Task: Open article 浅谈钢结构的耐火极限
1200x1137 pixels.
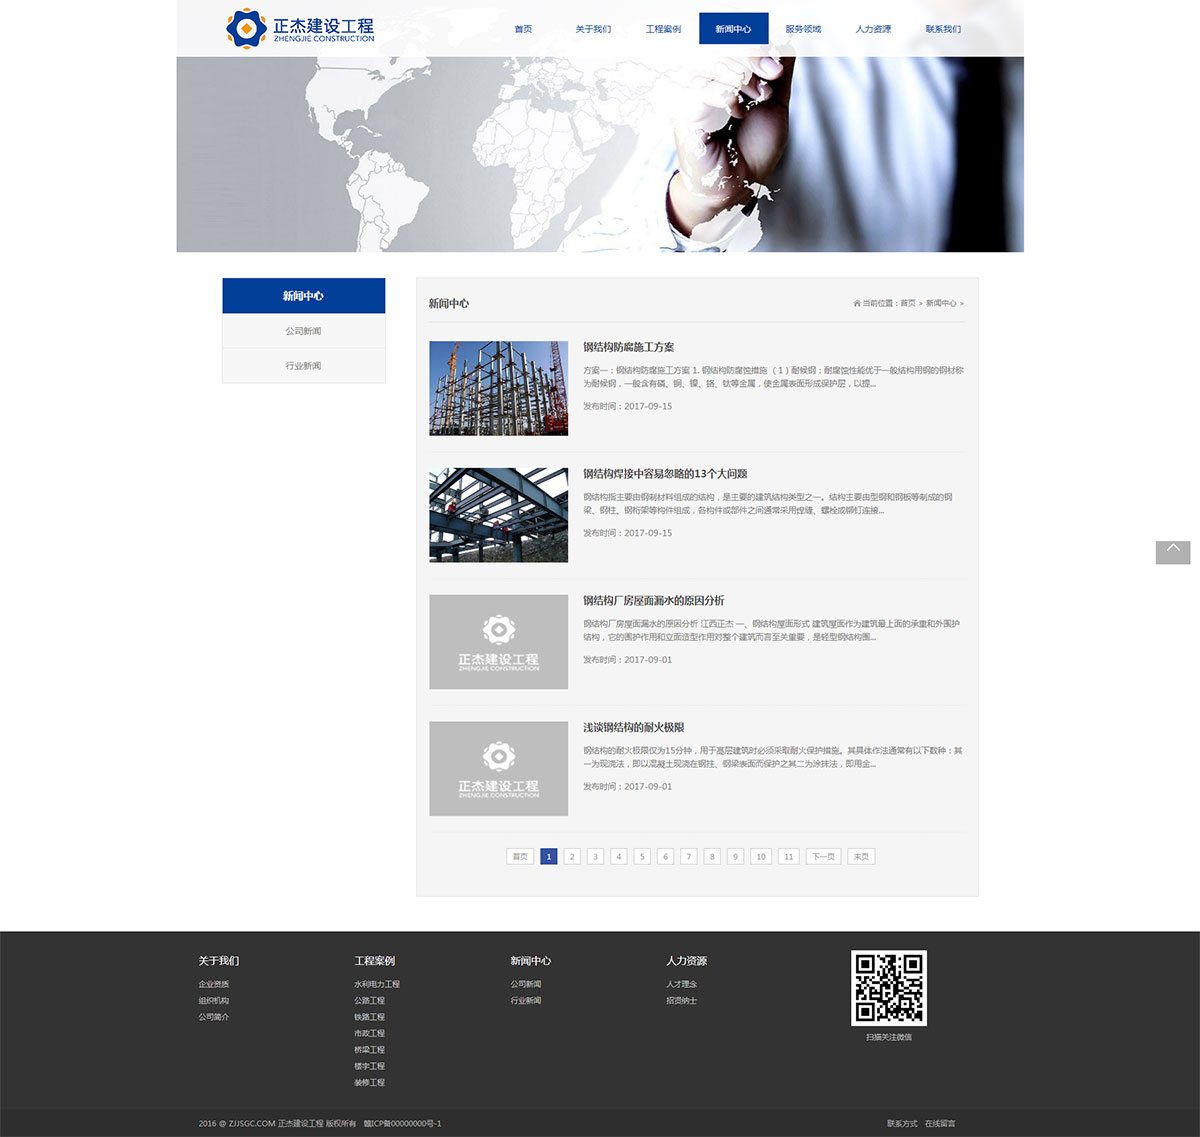Action: click(x=633, y=728)
